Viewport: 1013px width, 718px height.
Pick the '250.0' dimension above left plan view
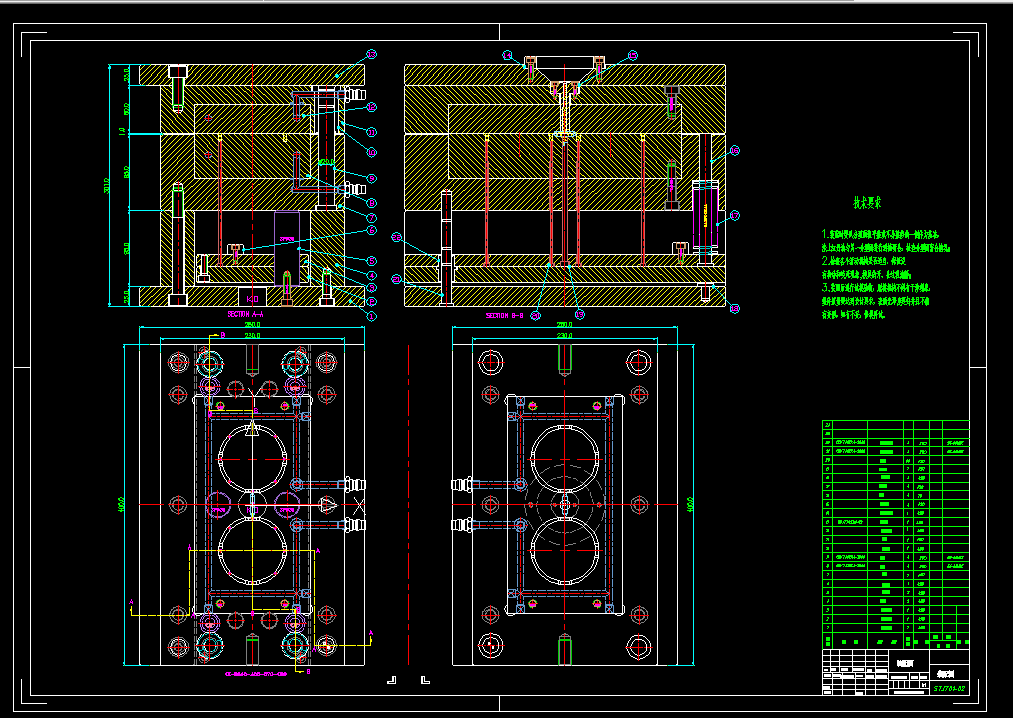coord(252,324)
